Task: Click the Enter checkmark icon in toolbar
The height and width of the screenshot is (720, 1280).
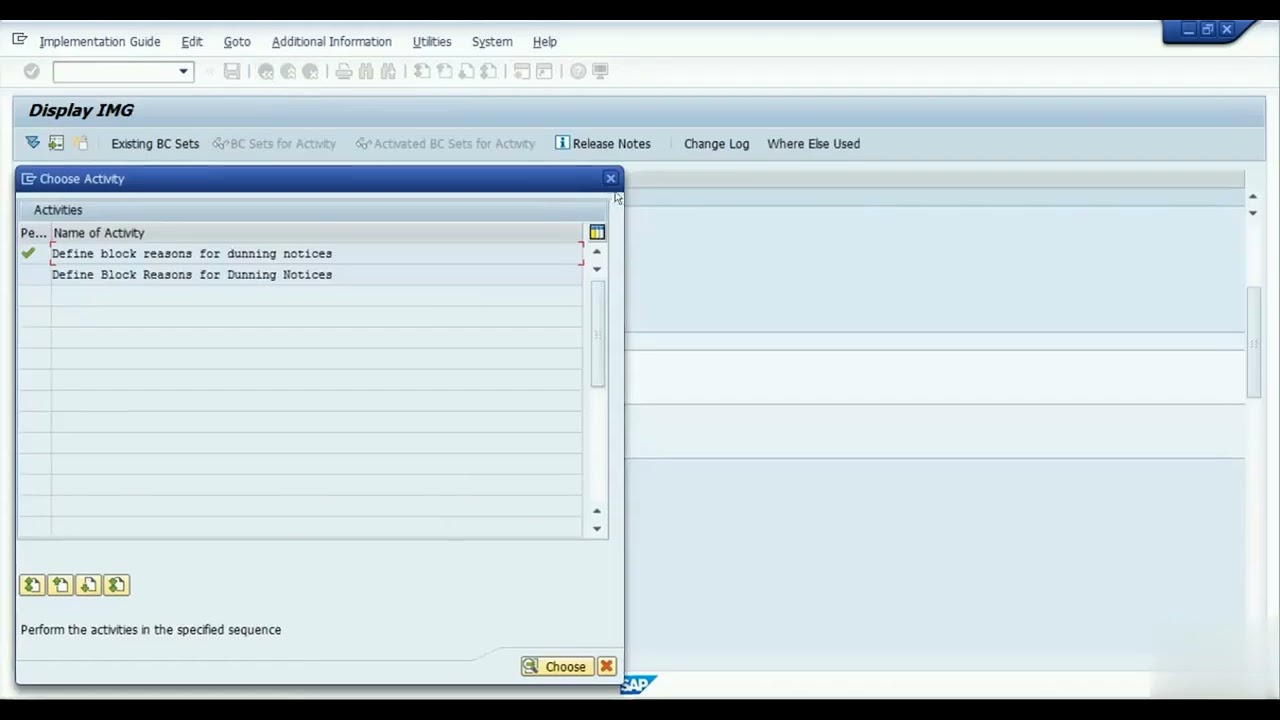Action: tap(31, 71)
